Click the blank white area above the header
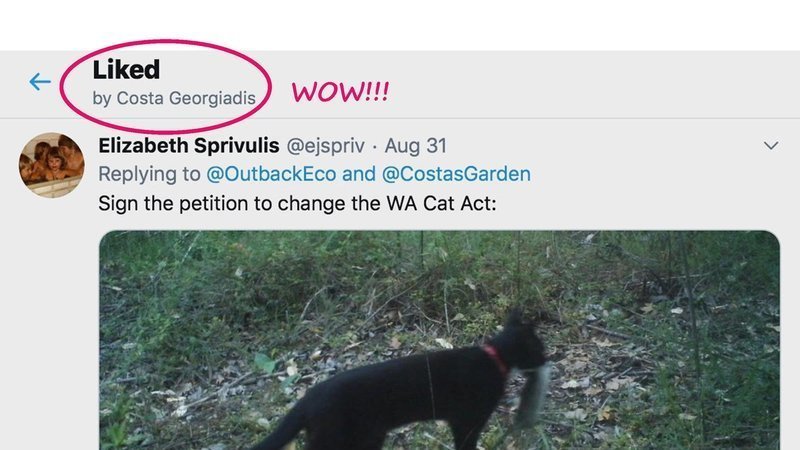The height and width of the screenshot is (450, 800). (x=400, y=25)
